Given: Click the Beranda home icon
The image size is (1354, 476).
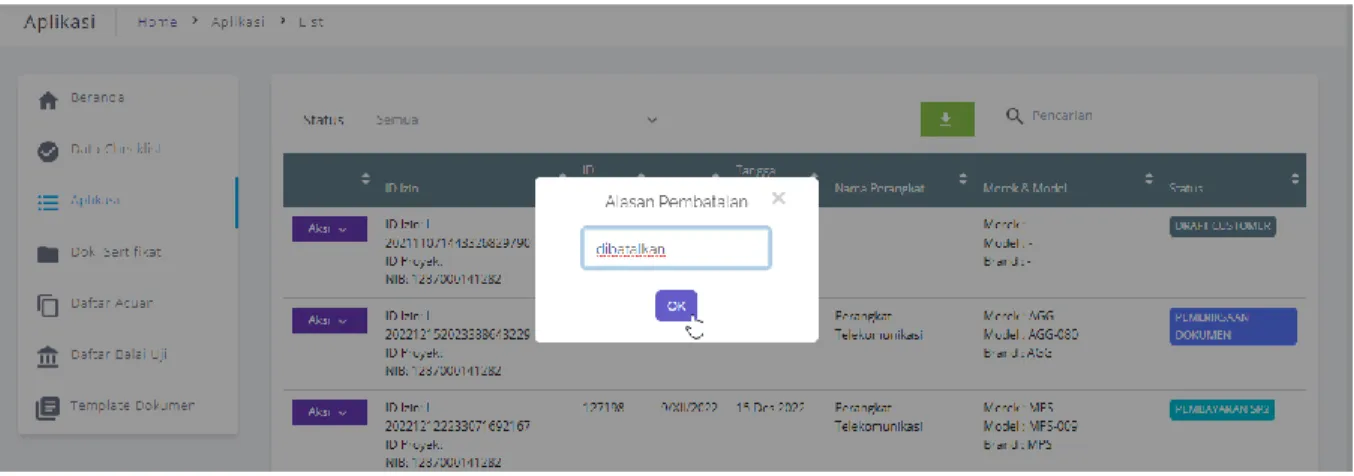Looking at the screenshot, I should coord(47,100).
